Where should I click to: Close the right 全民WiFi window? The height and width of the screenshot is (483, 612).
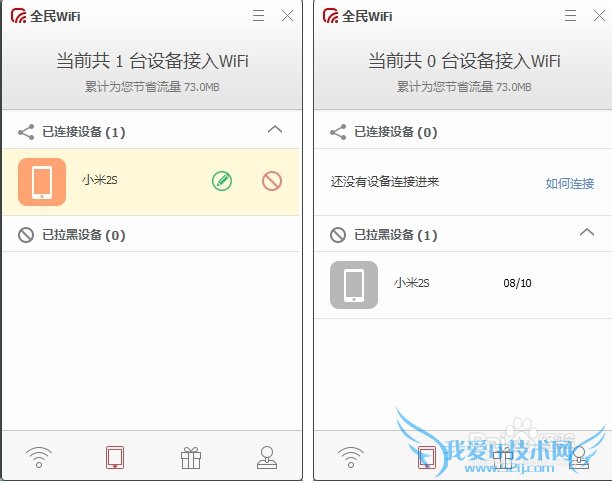pyautogui.click(x=599, y=16)
